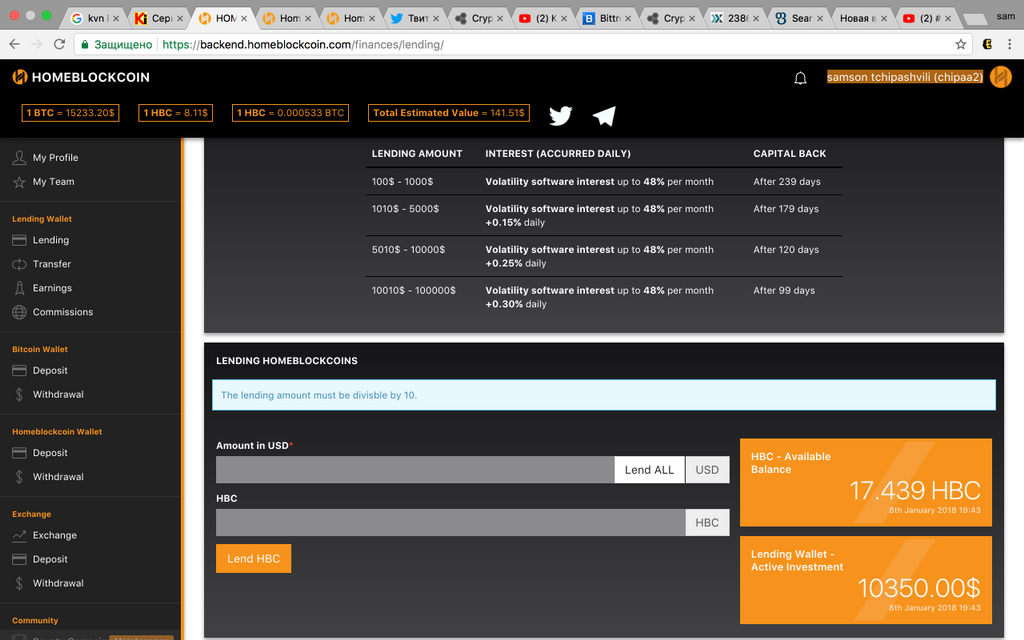Click the user avatar coin icon
1024x640 pixels.
tap(1000, 77)
